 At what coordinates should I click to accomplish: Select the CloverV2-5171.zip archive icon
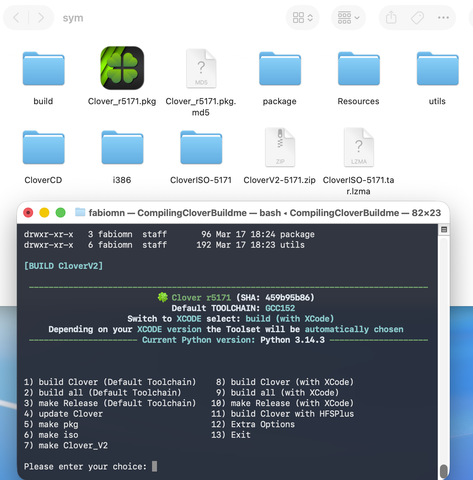(280, 147)
